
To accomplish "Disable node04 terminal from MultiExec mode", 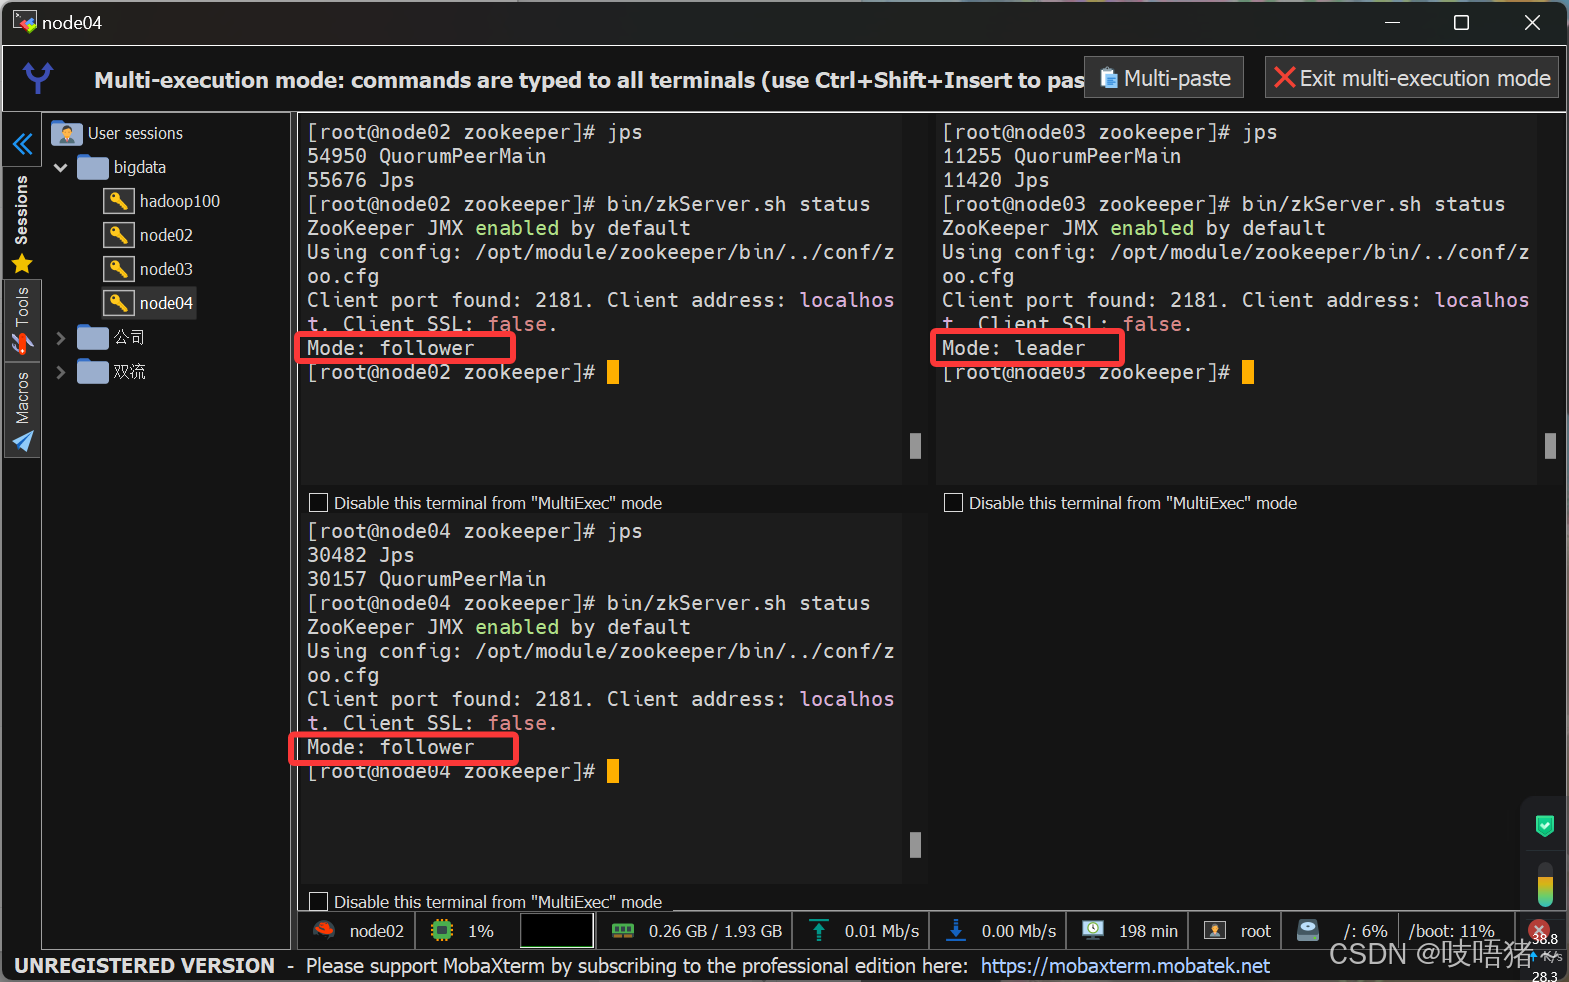I will [319, 901].
